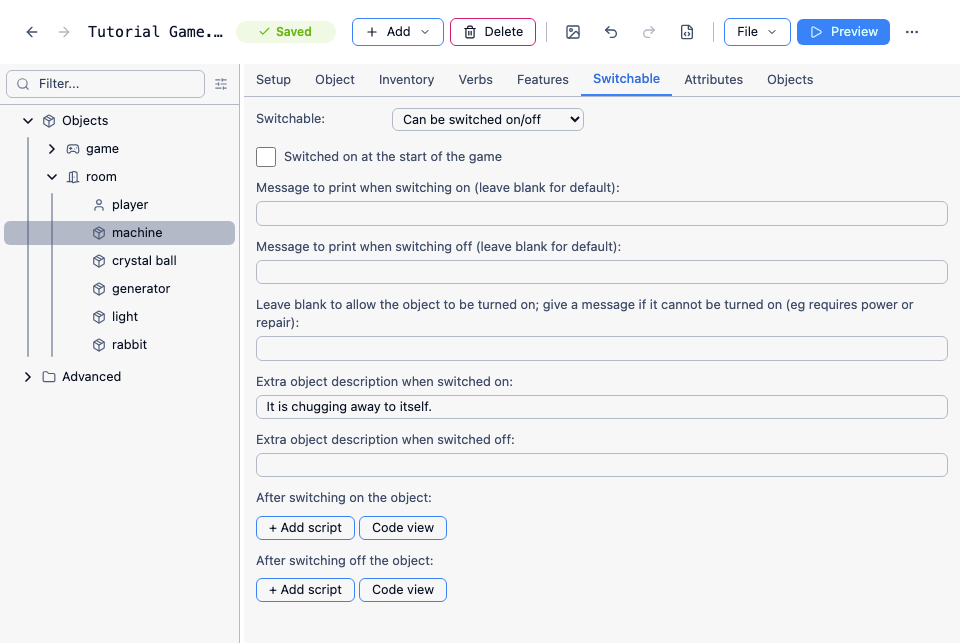Click the switching on message field
The width and height of the screenshot is (960, 643).
pos(602,214)
